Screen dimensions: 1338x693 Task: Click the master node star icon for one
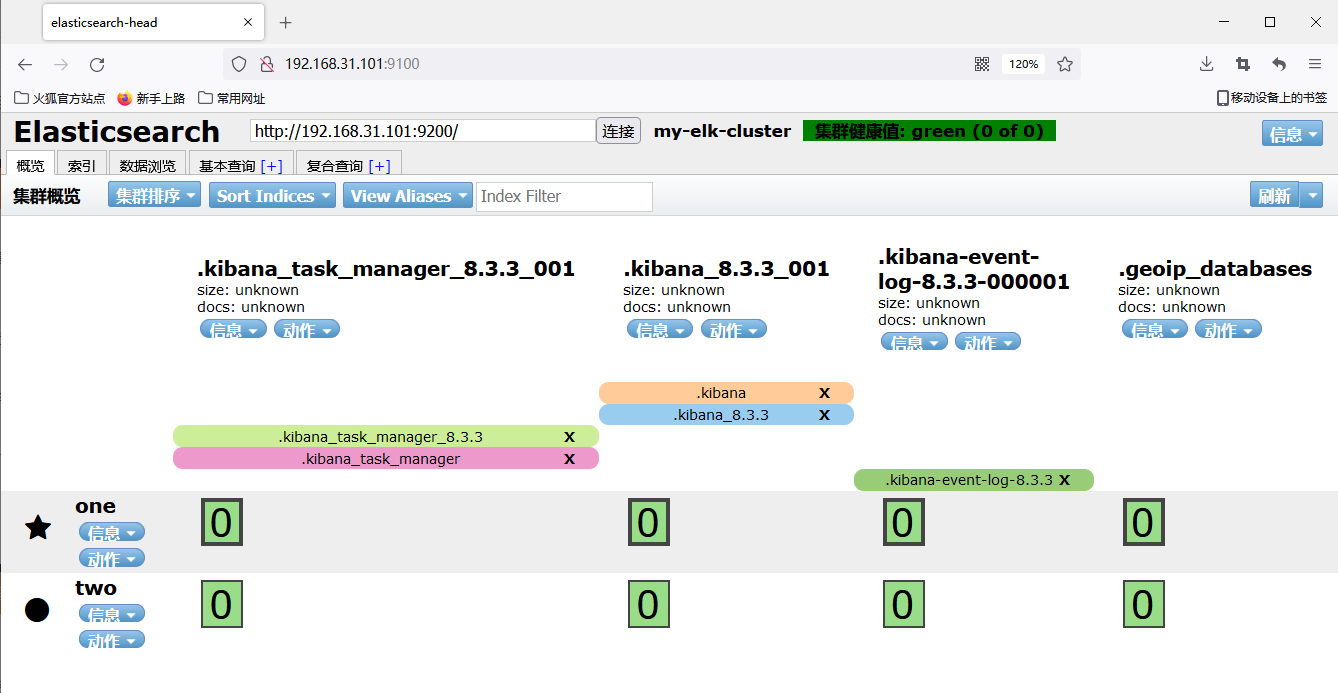(x=38, y=528)
